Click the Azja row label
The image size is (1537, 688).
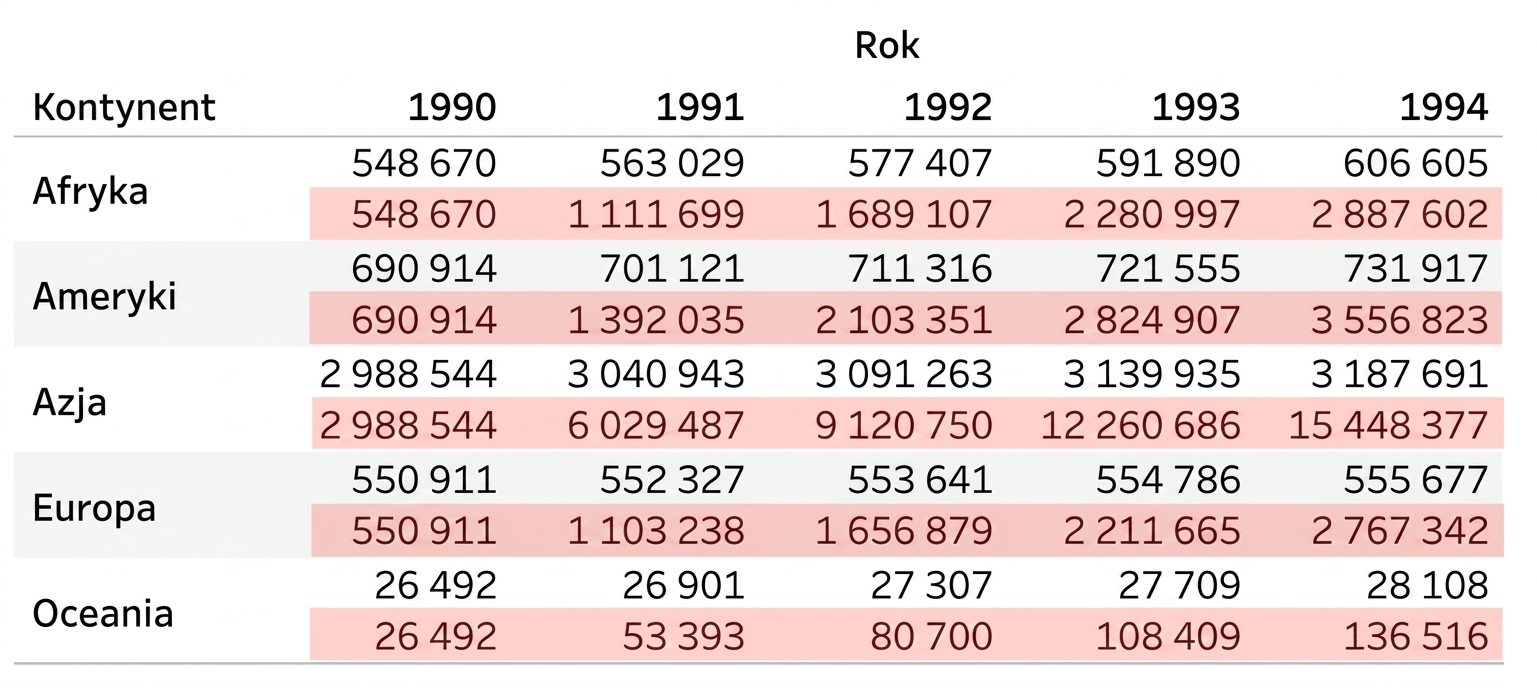pyautogui.click(x=70, y=403)
